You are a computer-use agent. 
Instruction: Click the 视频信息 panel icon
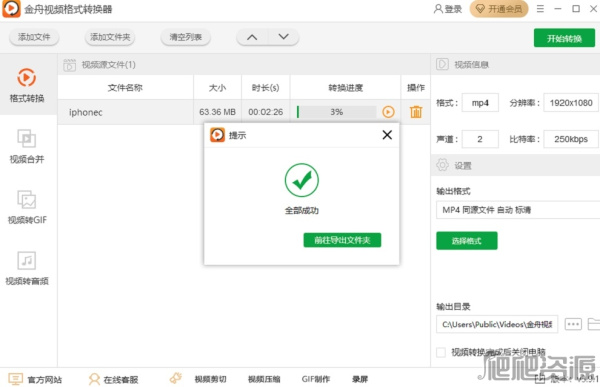442,64
